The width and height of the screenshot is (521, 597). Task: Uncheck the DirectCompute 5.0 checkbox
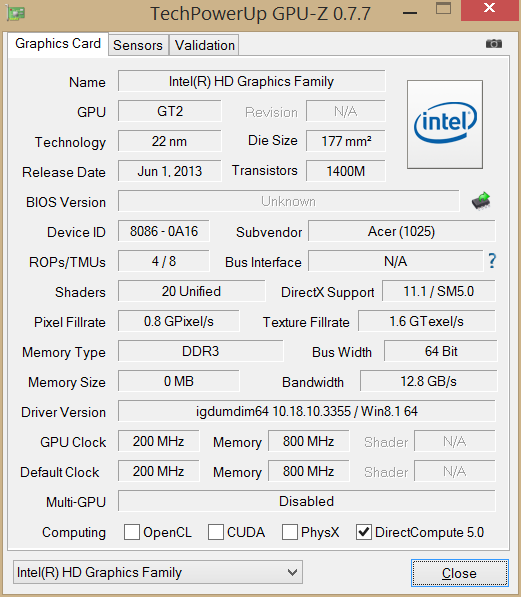pos(364,532)
